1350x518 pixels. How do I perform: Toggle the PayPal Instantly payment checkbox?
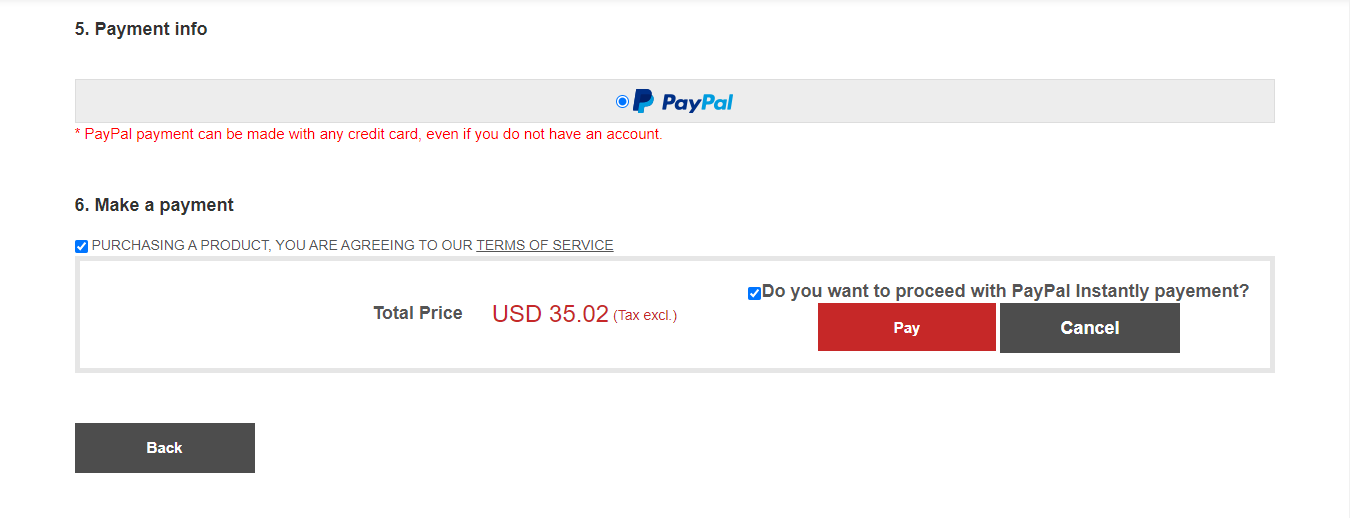click(754, 293)
